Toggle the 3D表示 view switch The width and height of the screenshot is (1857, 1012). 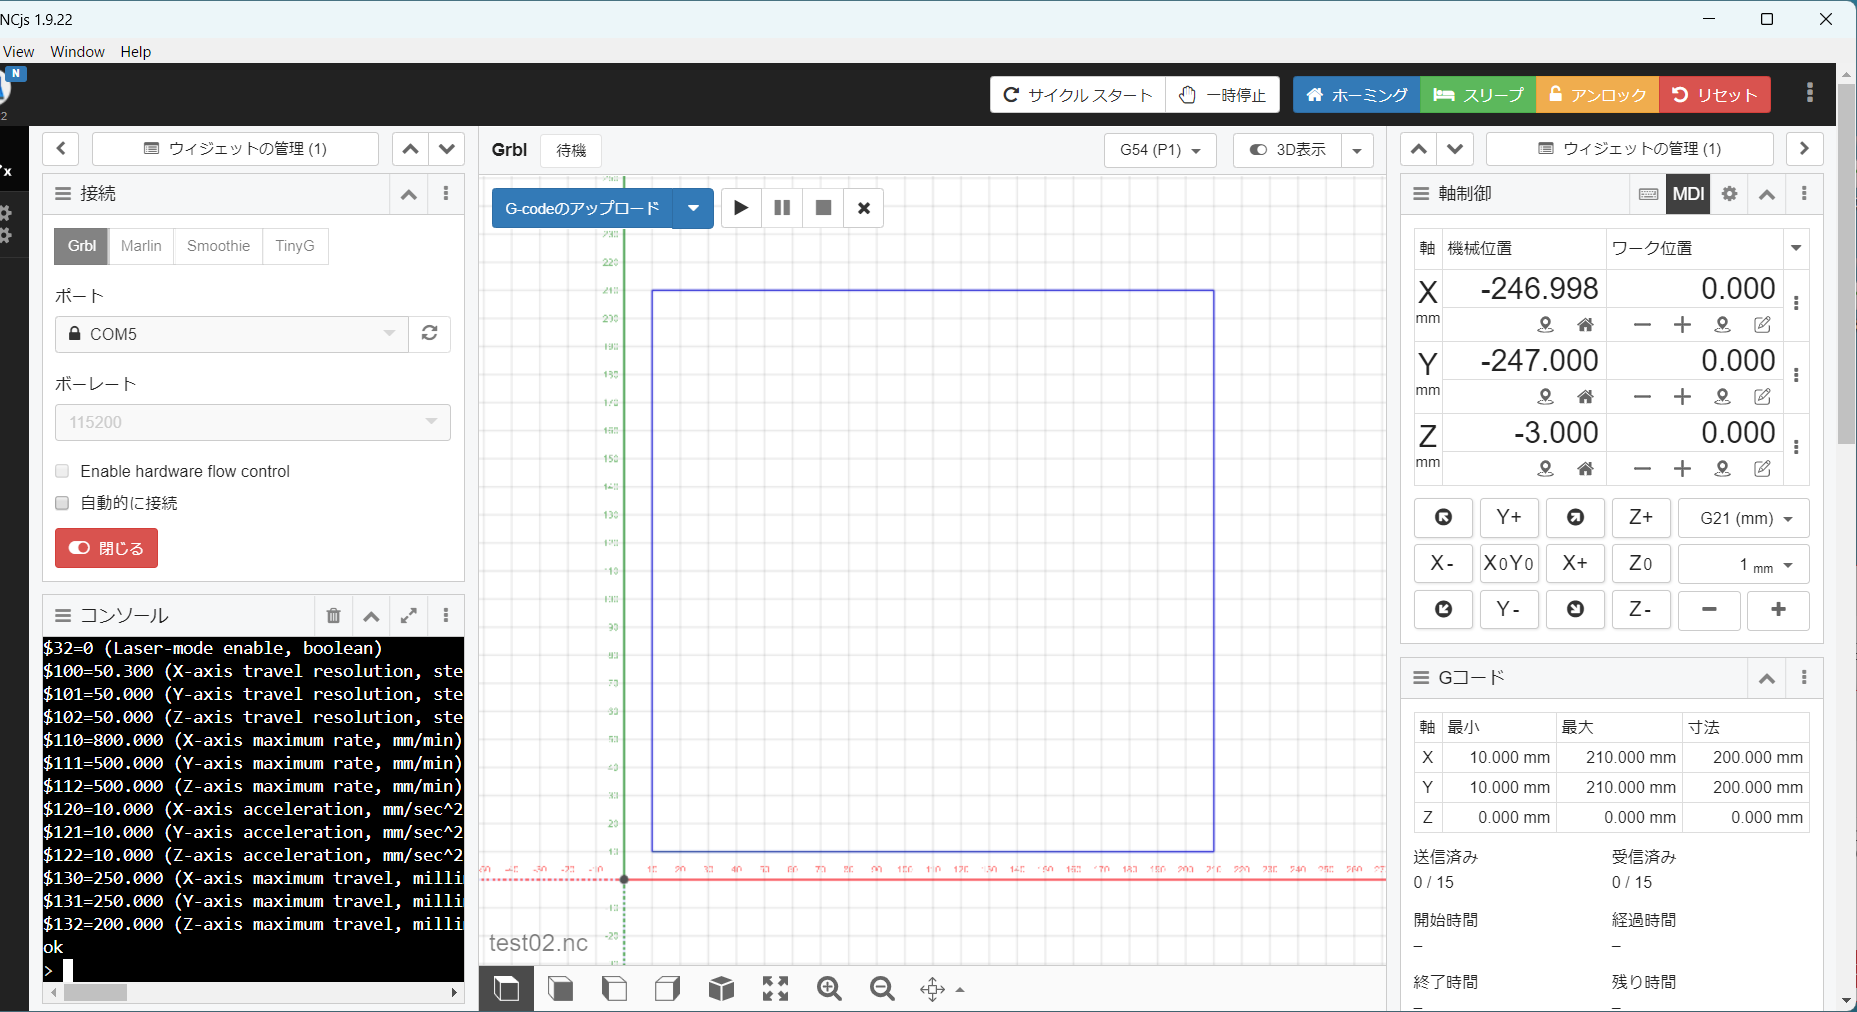point(1288,150)
